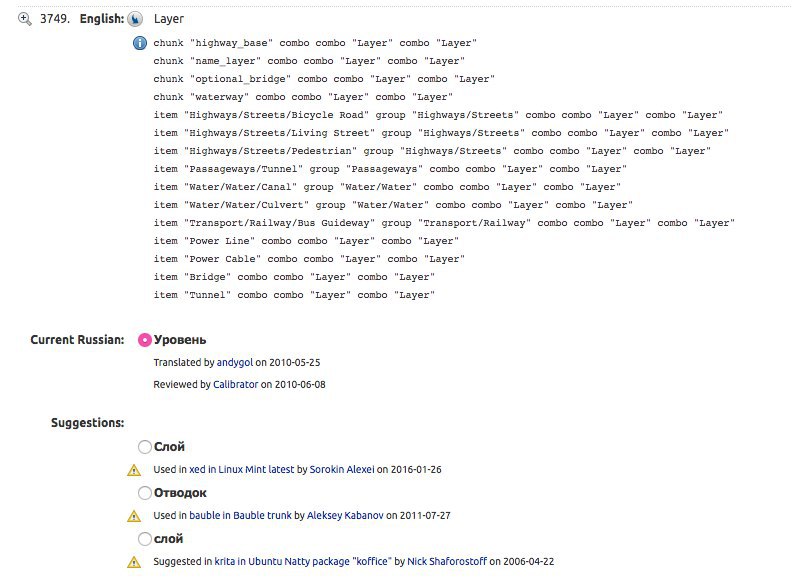
Task: Open reviewer Calibrator's profile link
Action: [x=235, y=384]
